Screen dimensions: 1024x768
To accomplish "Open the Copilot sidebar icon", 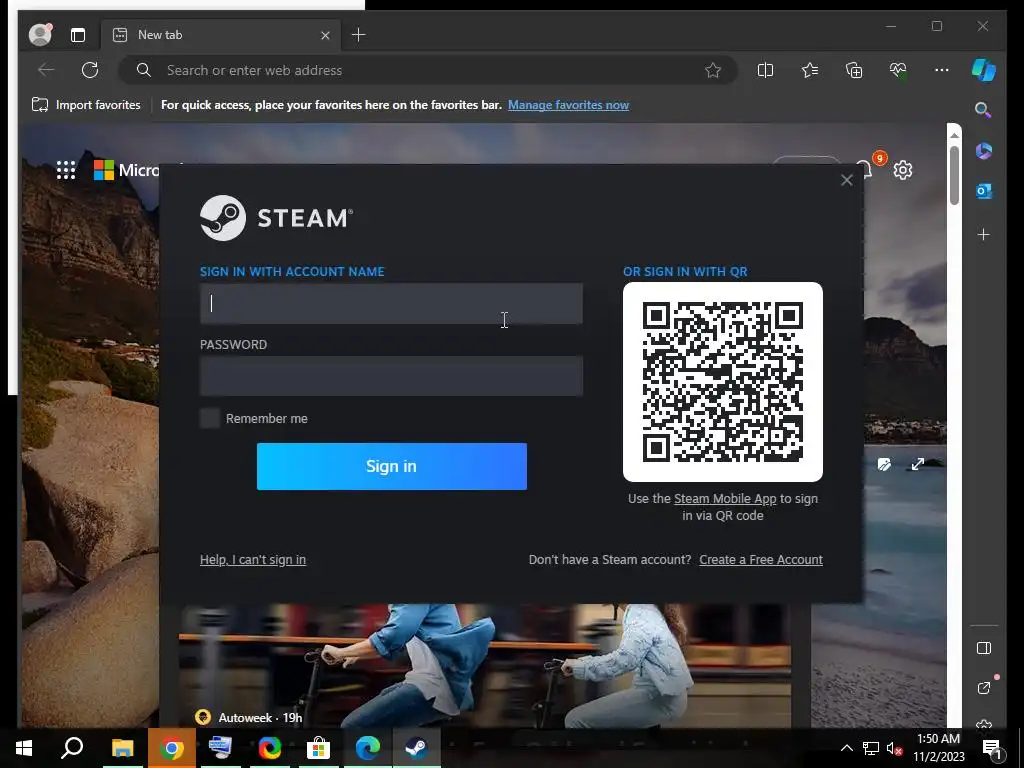I will tap(984, 70).
